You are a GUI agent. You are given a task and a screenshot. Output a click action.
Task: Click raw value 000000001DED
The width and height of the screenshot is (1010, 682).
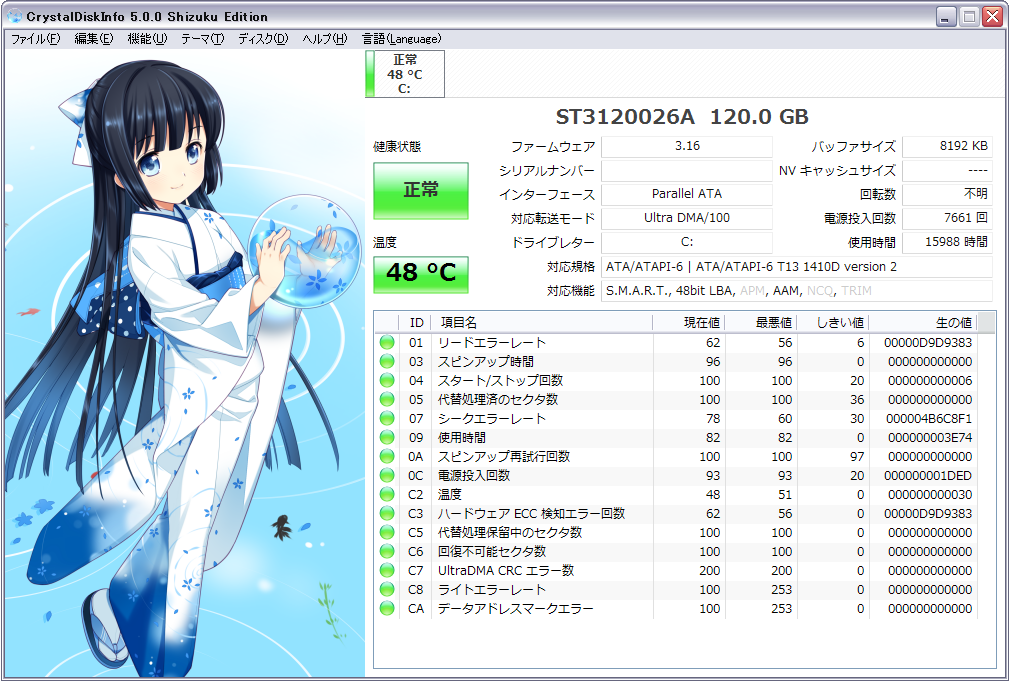point(928,475)
